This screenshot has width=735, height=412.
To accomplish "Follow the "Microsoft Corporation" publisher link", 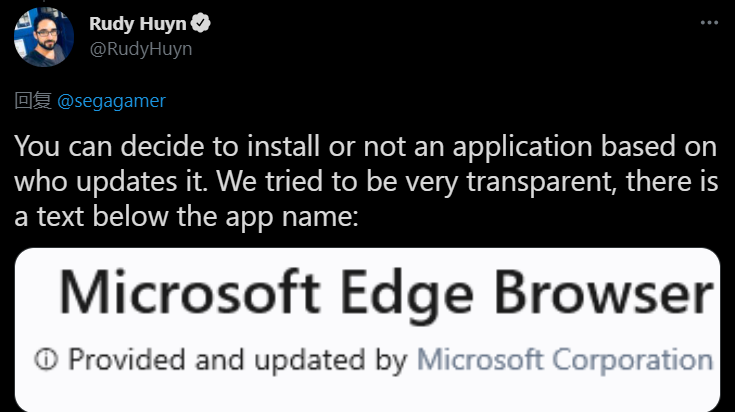I will pos(564,359).
